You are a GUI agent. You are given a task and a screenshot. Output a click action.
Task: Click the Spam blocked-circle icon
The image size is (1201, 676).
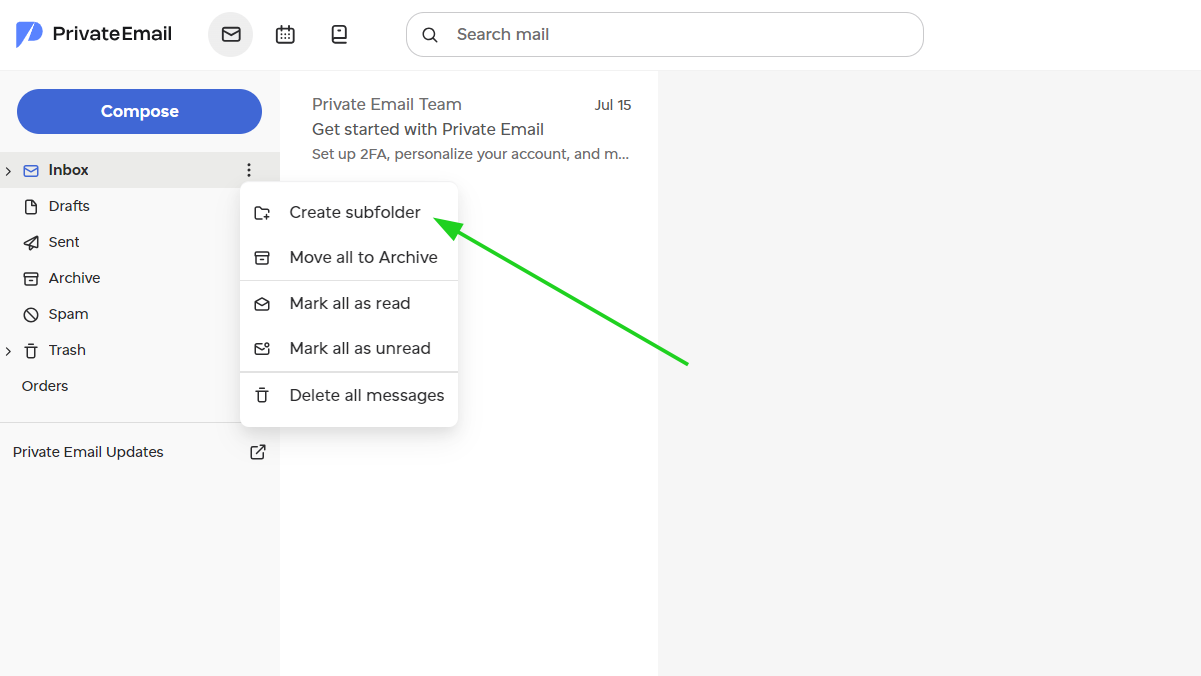[x=31, y=314]
